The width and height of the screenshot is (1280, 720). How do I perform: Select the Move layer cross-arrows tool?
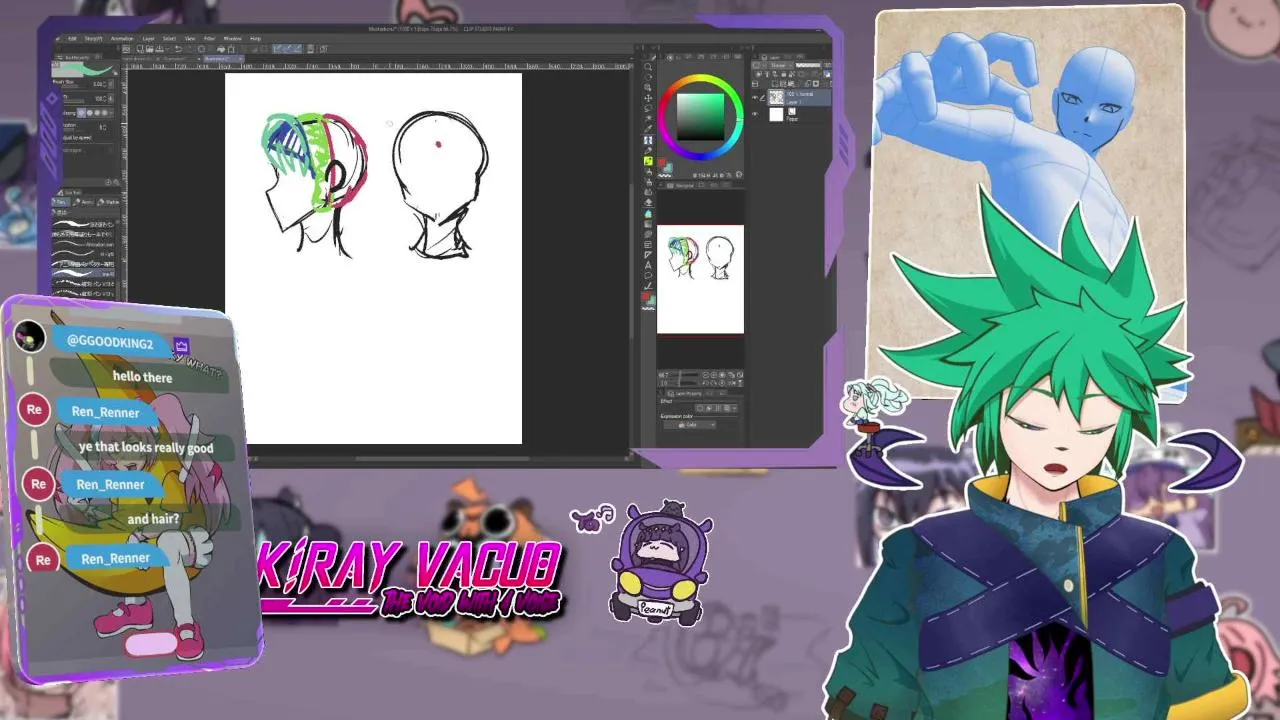click(x=648, y=98)
